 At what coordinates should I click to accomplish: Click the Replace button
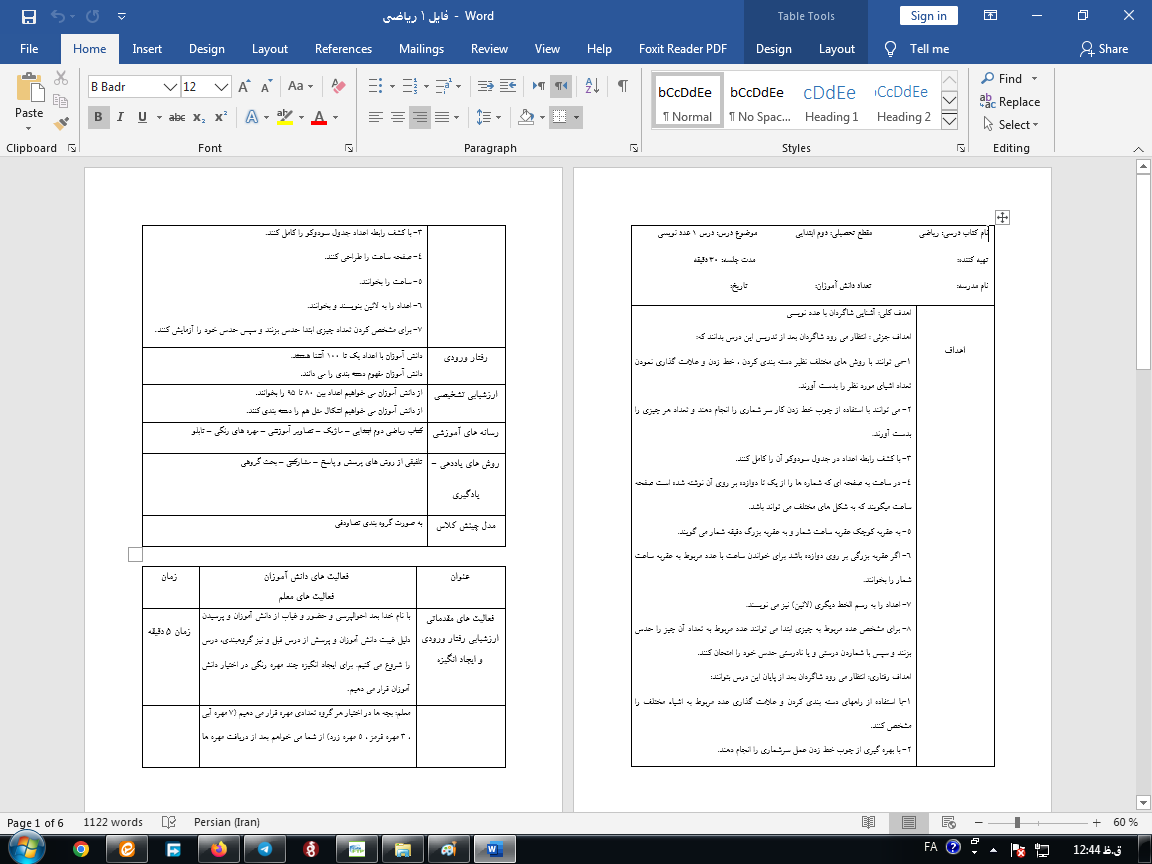pyautogui.click(x=1010, y=102)
